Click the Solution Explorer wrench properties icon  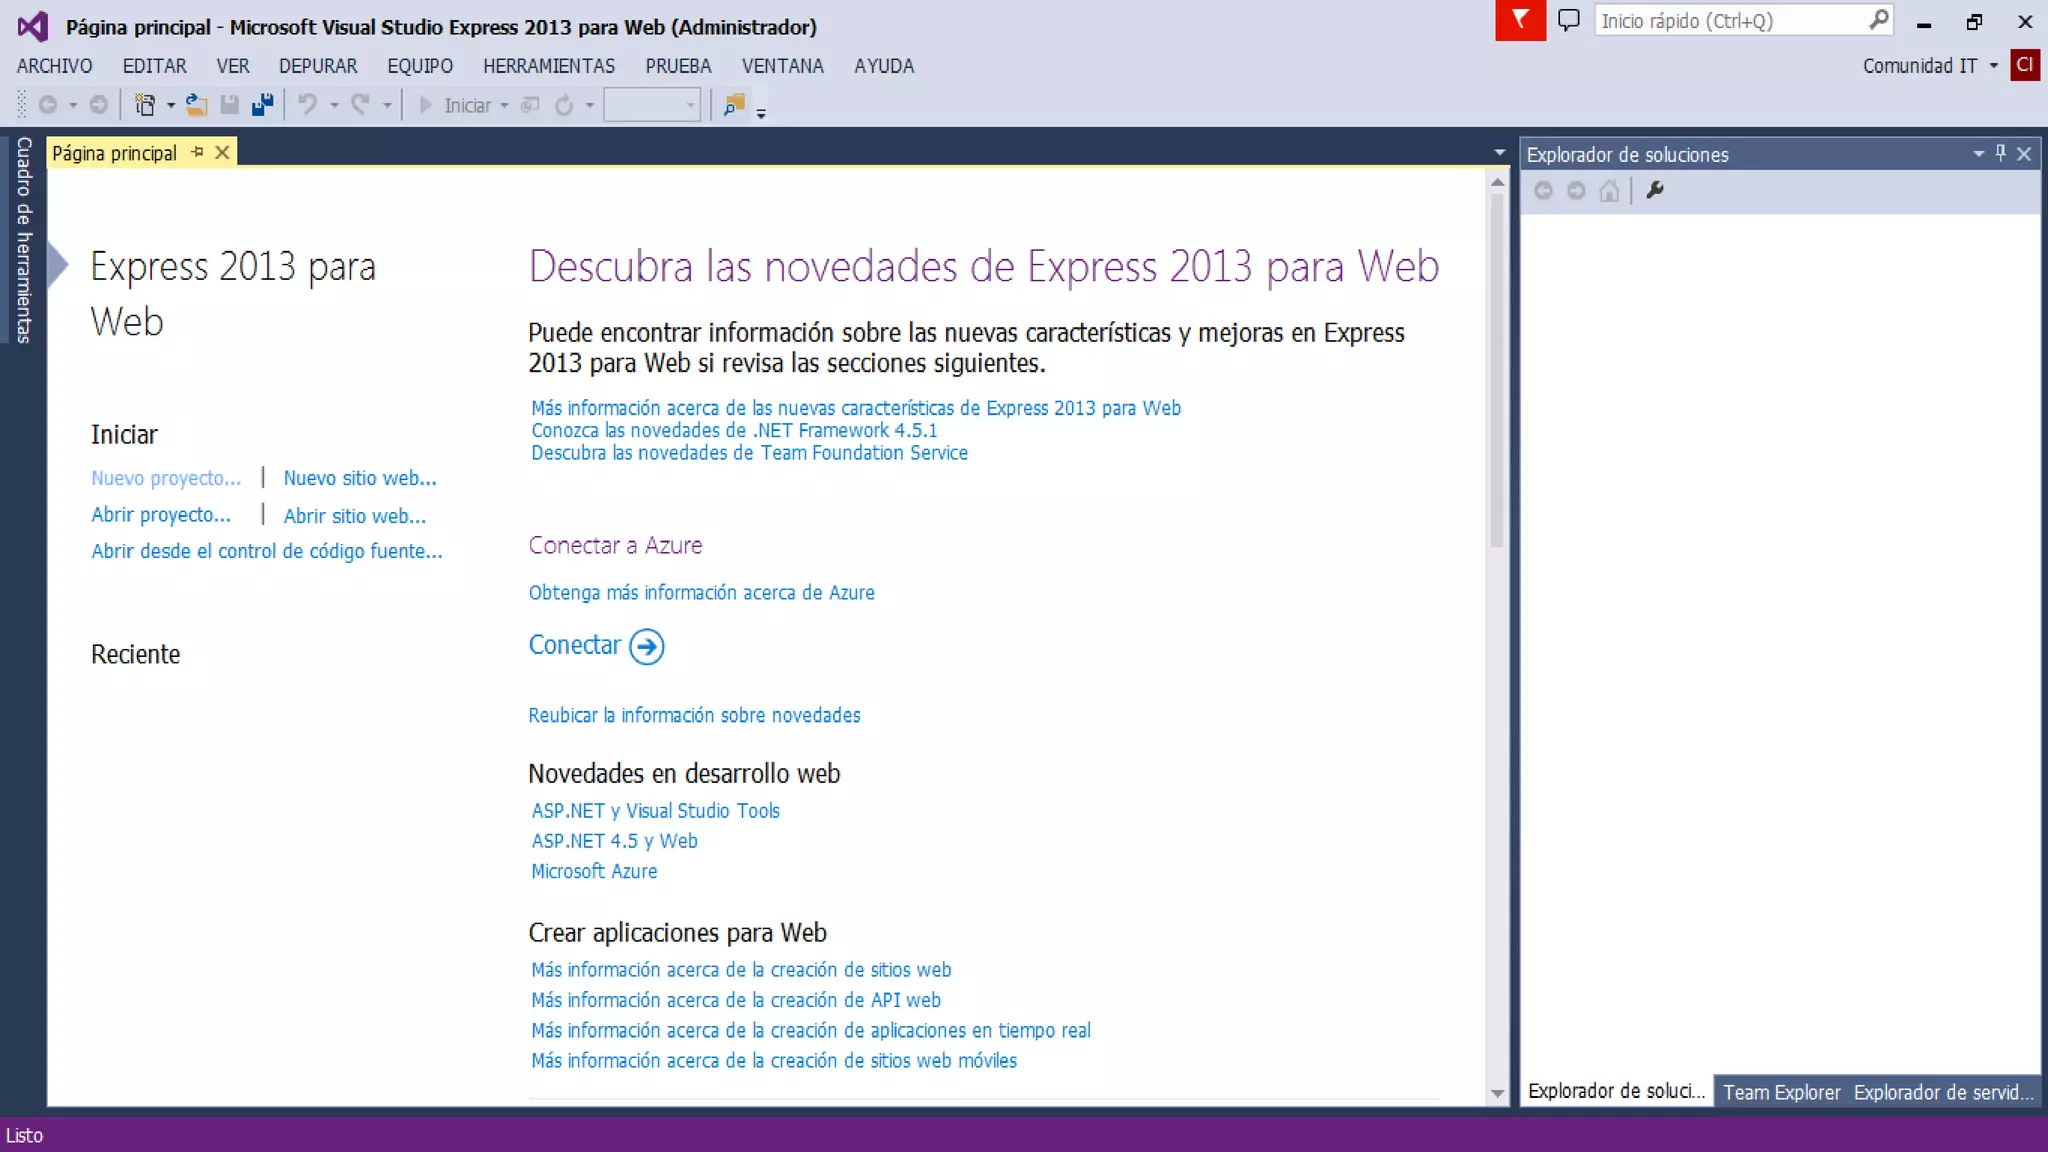tap(1655, 190)
